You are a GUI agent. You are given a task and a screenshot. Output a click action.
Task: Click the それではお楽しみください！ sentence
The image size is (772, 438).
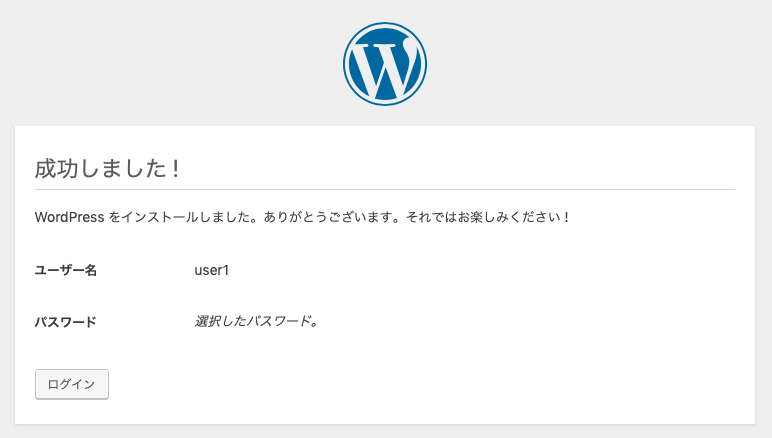coord(488,217)
